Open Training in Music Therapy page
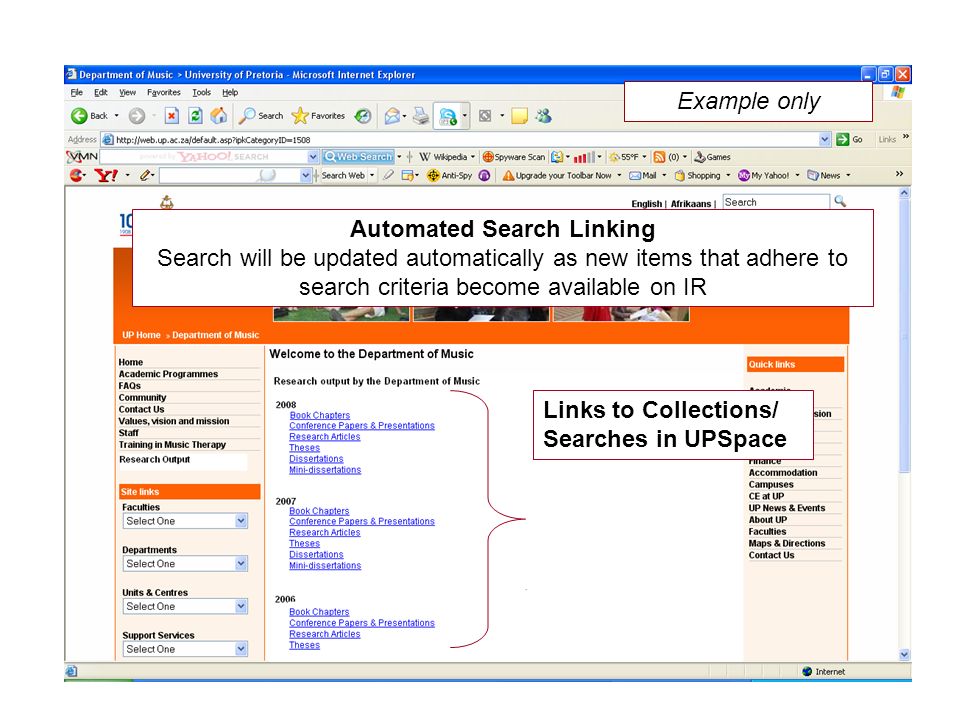Screen dimensions: 960x720 tap(172, 444)
